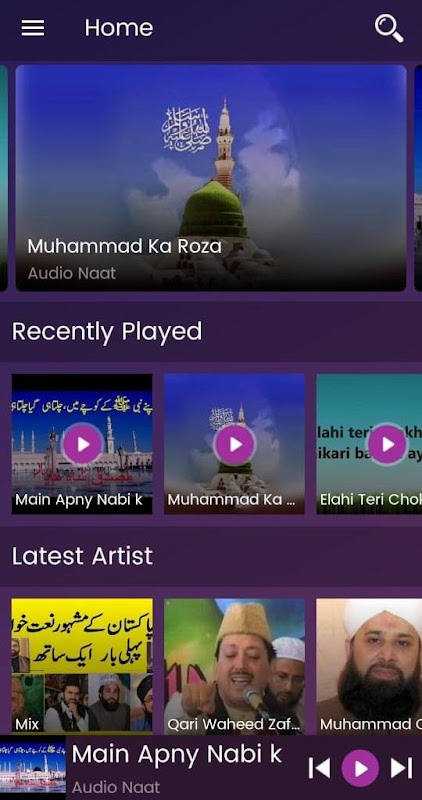
Task: Open the hamburger navigation menu
Action: [x=33, y=28]
